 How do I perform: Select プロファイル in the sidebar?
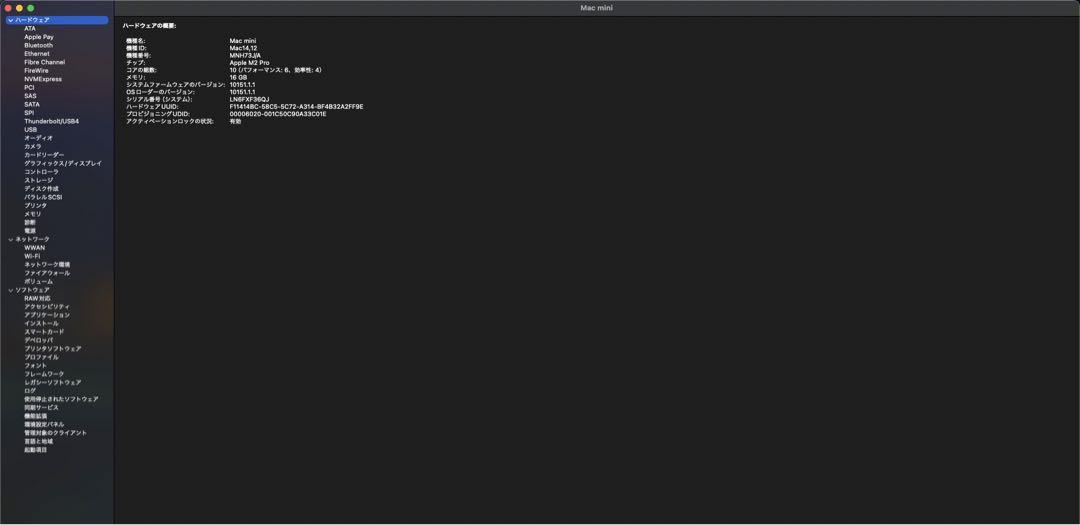(41, 358)
